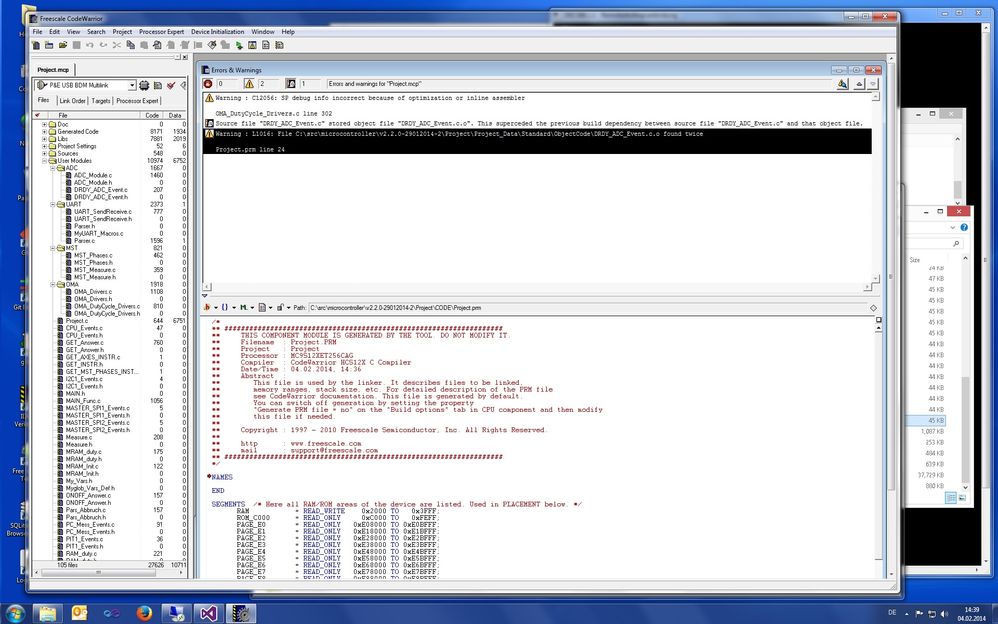Click the next message down arrow in Errors window
This screenshot has height=624, width=998.
click(873, 83)
